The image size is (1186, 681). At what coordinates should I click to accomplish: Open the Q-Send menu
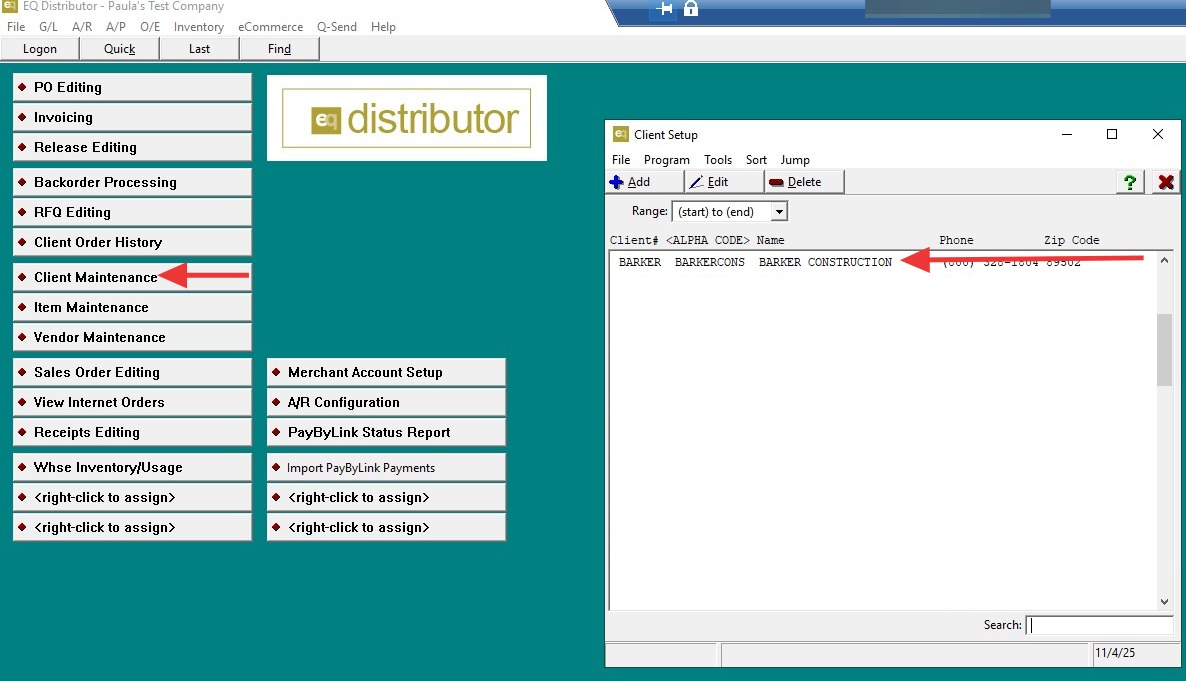click(337, 26)
